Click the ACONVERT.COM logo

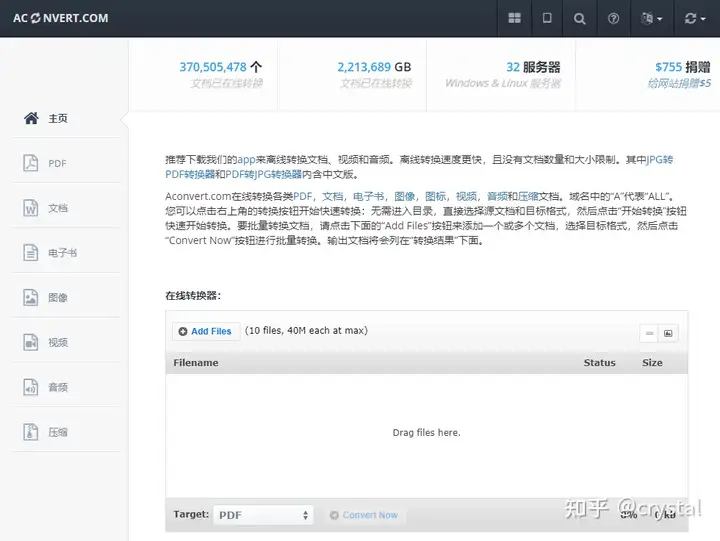point(61,18)
